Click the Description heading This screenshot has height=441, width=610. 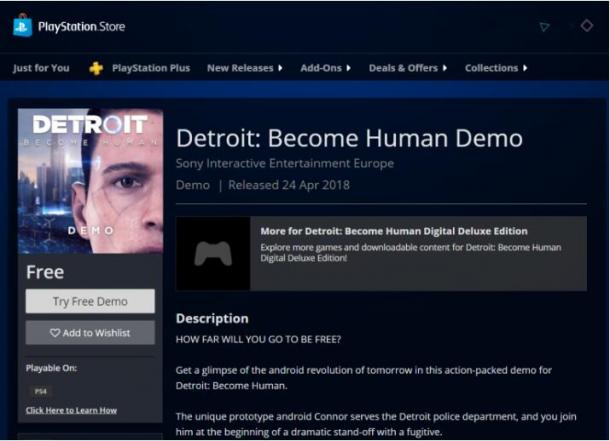pos(212,318)
